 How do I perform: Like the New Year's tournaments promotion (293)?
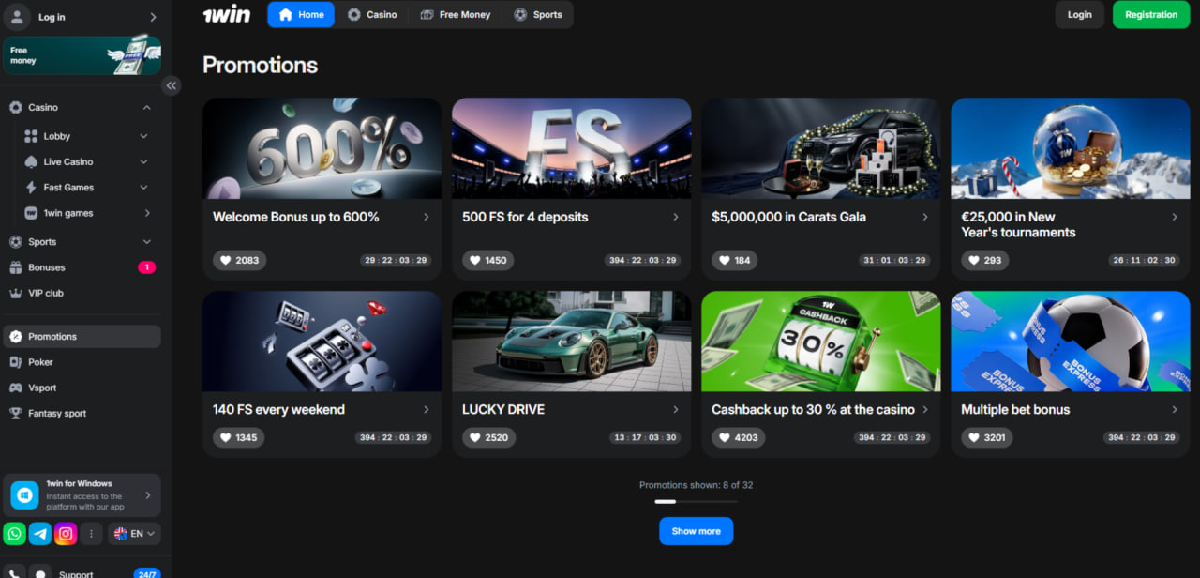[985, 260]
